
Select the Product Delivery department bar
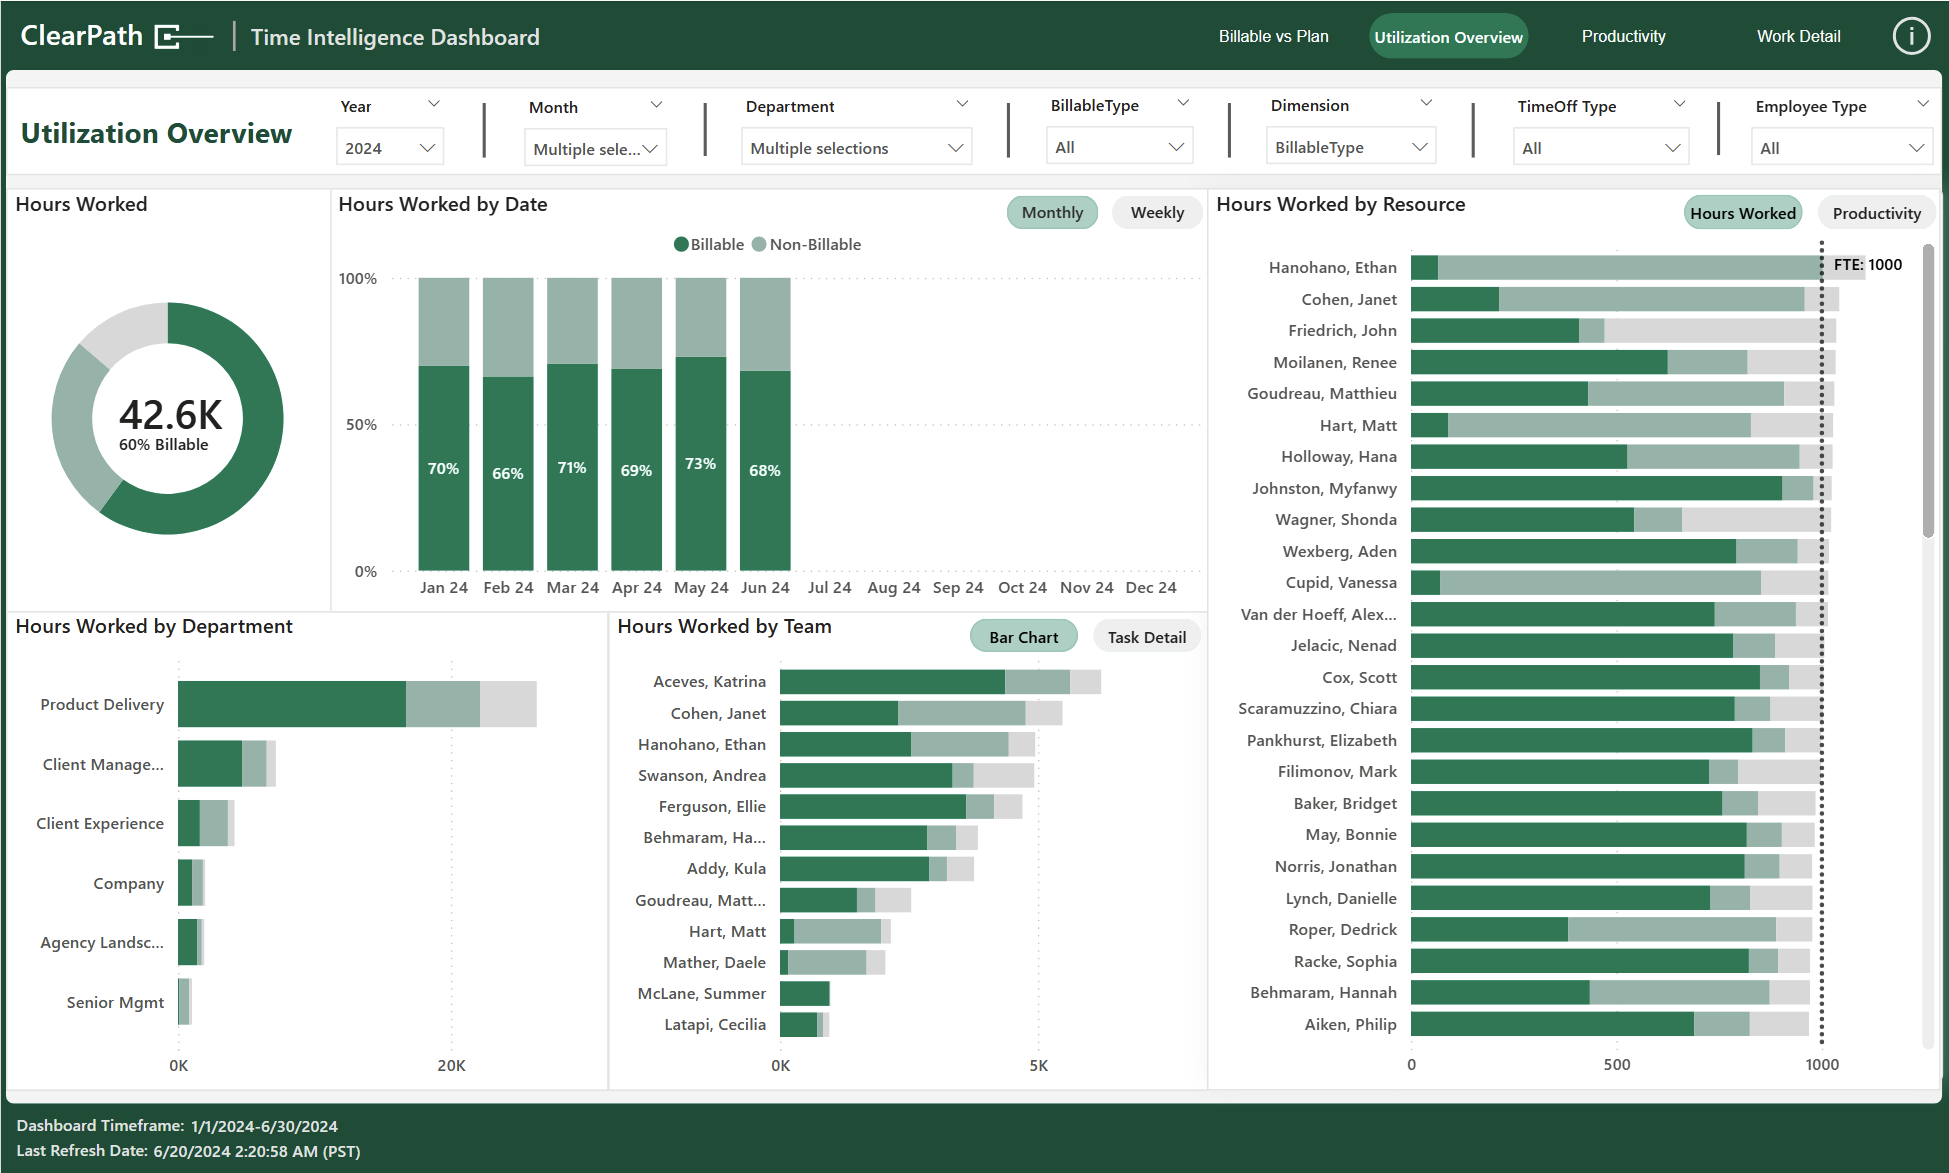click(357, 704)
